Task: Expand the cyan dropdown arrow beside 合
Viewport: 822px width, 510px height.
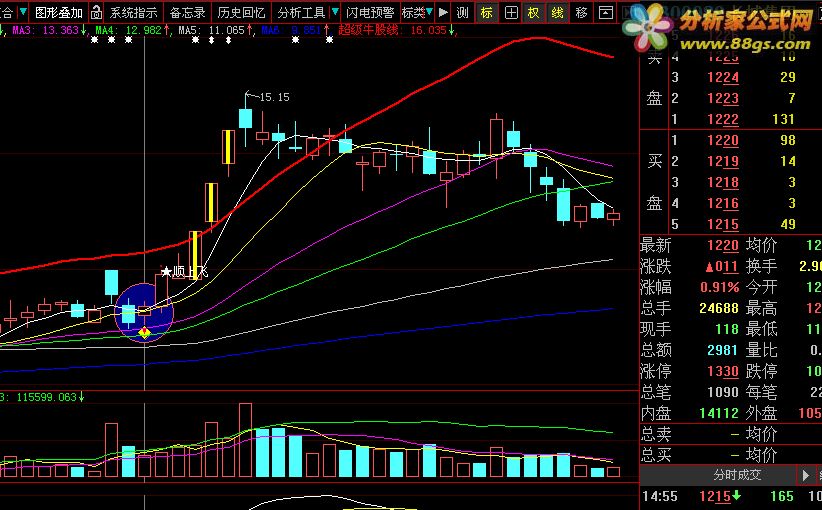Action: coord(23,12)
